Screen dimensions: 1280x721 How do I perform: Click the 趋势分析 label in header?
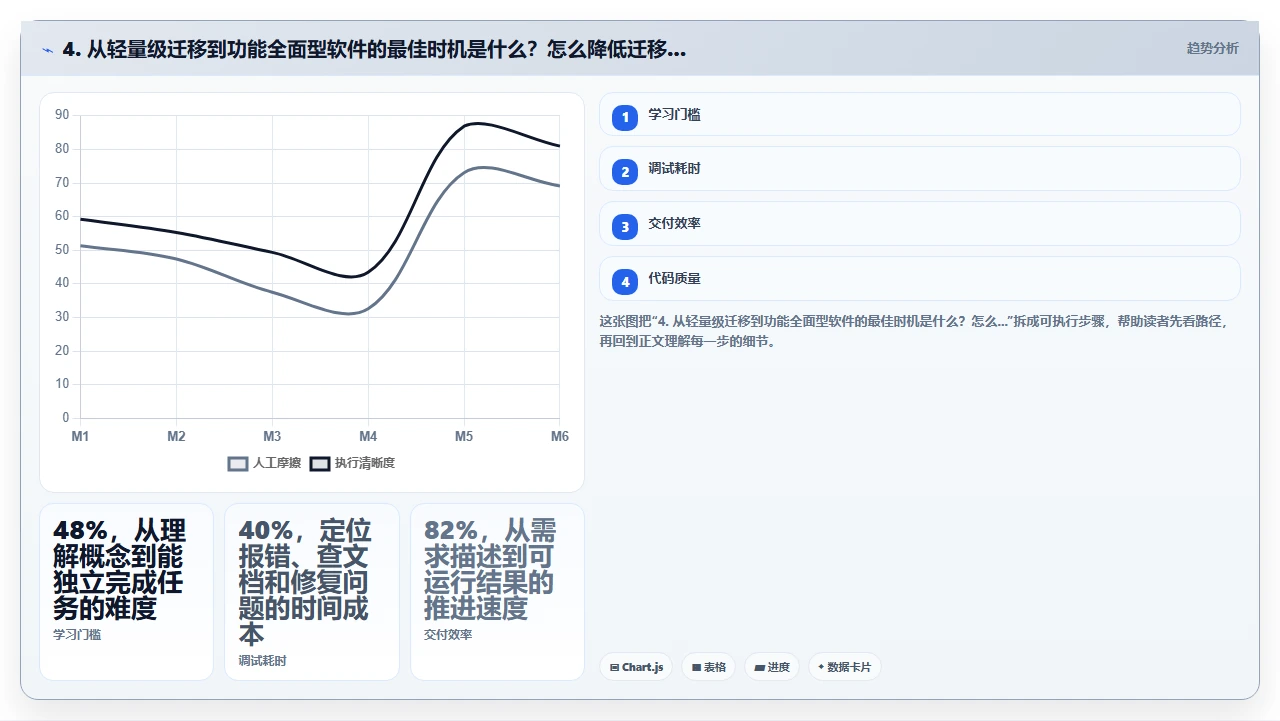(1212, 48)
